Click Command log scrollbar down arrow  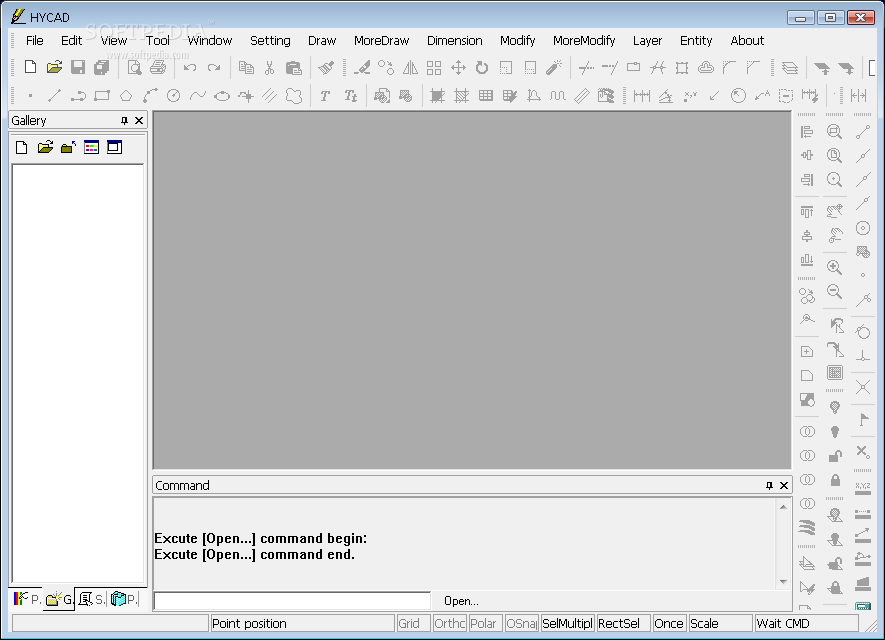tap(783, 582)
